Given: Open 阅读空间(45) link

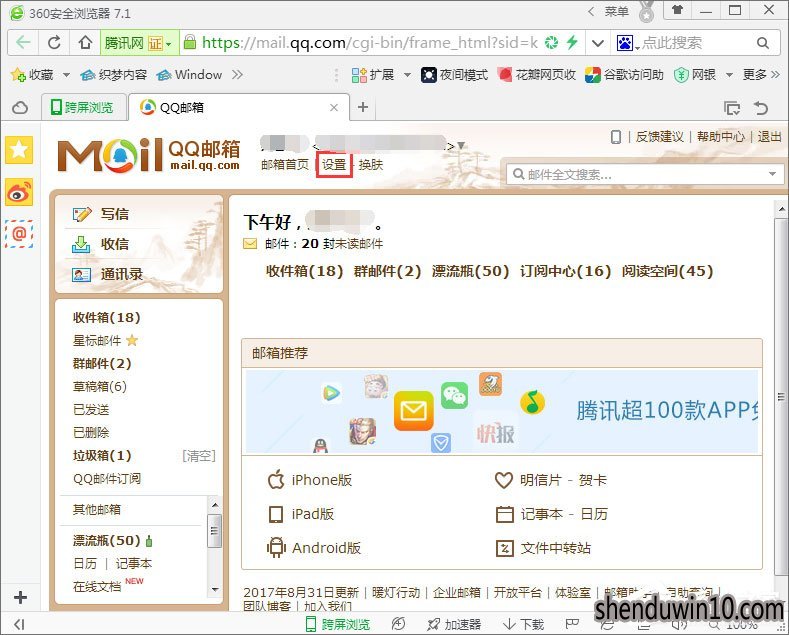Looking at the screenshot, I should [x=667, y=271].
